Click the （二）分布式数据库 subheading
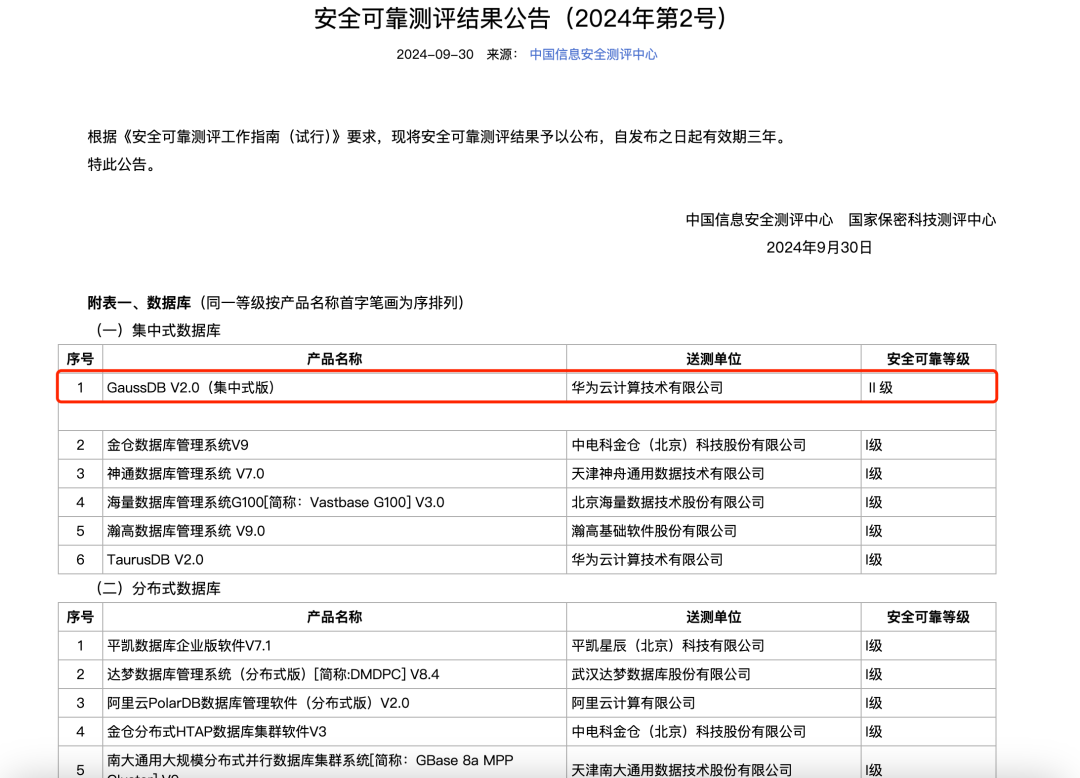1080x778 pixels. (x=159, y=589)
